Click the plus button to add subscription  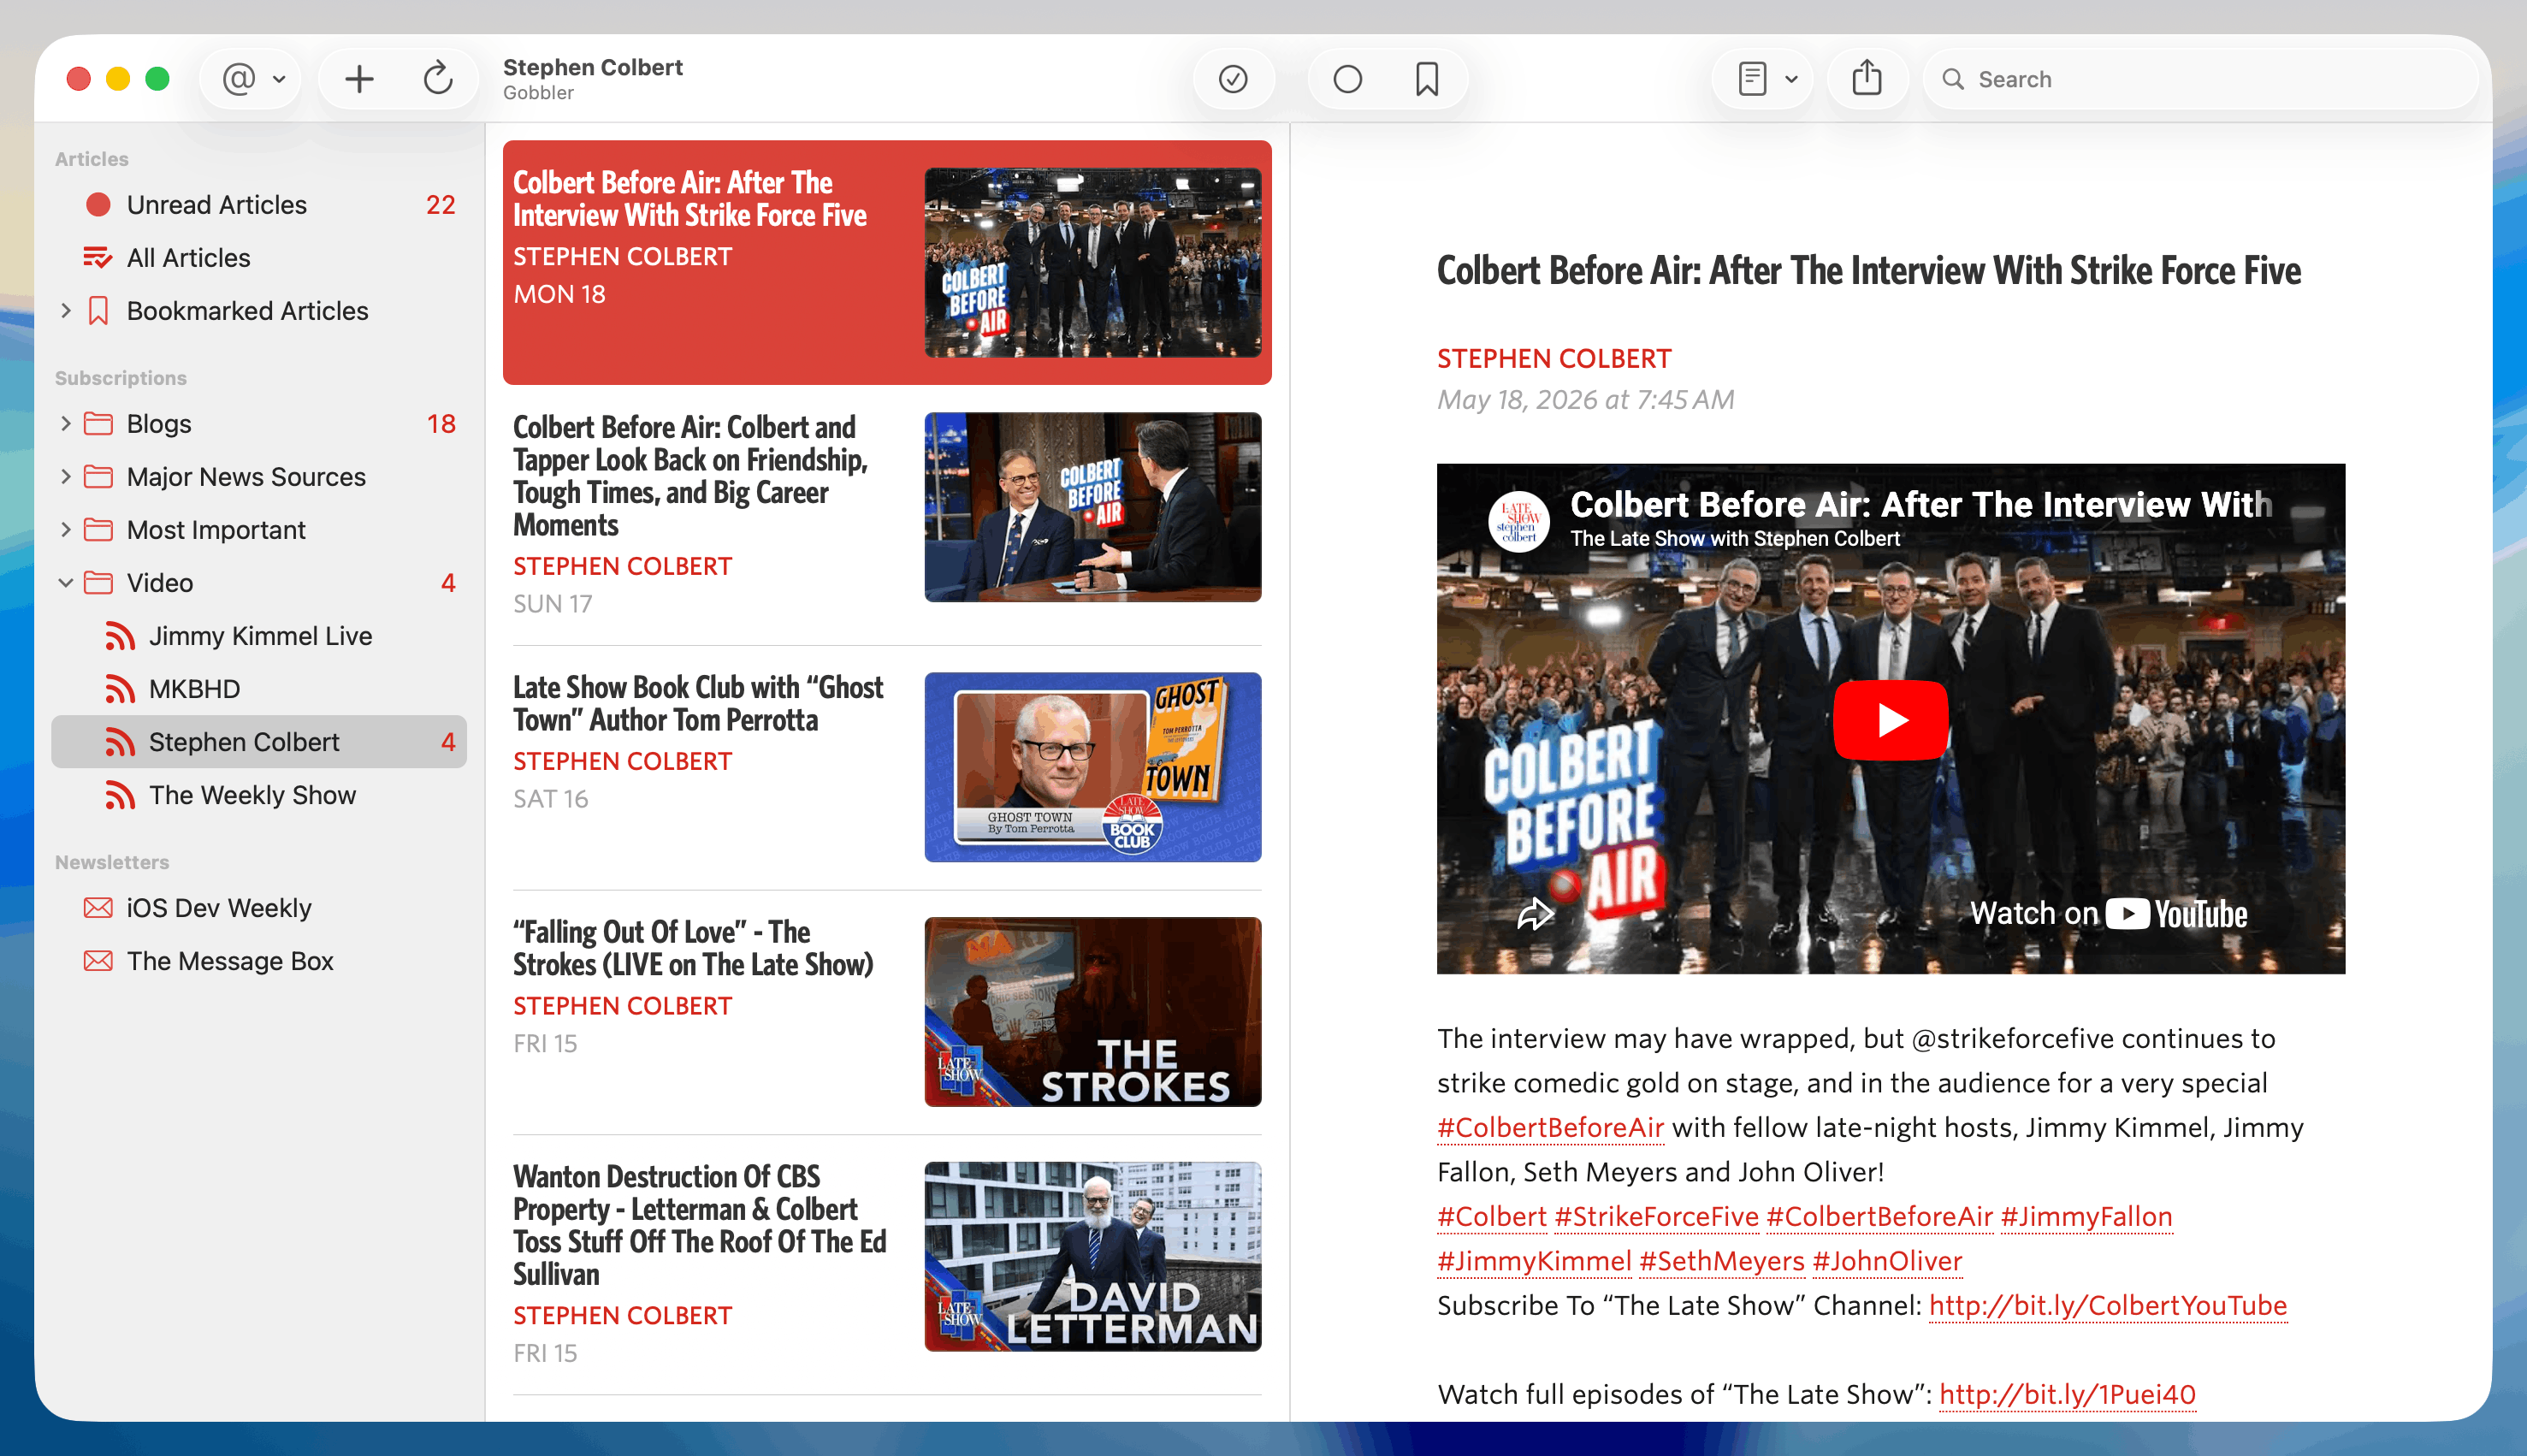359,79
